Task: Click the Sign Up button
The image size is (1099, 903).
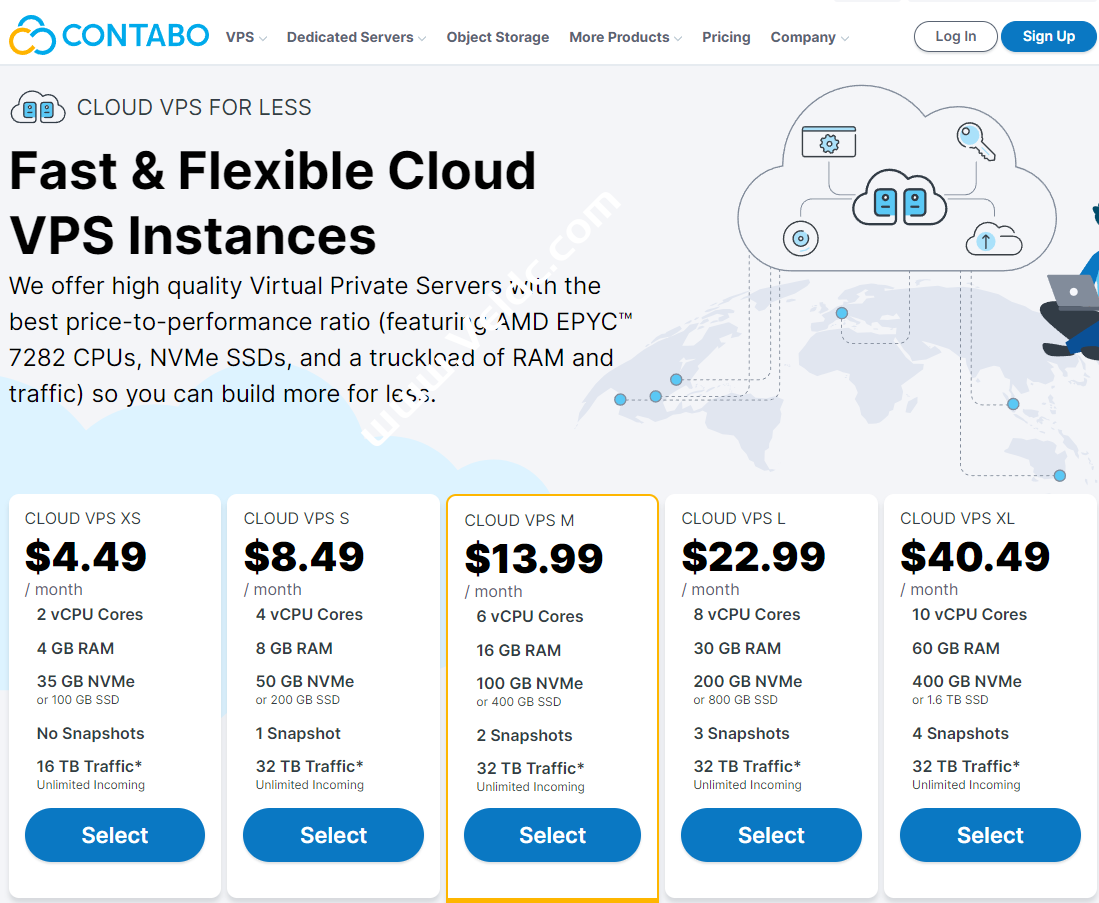Action: pos(1048,36)
